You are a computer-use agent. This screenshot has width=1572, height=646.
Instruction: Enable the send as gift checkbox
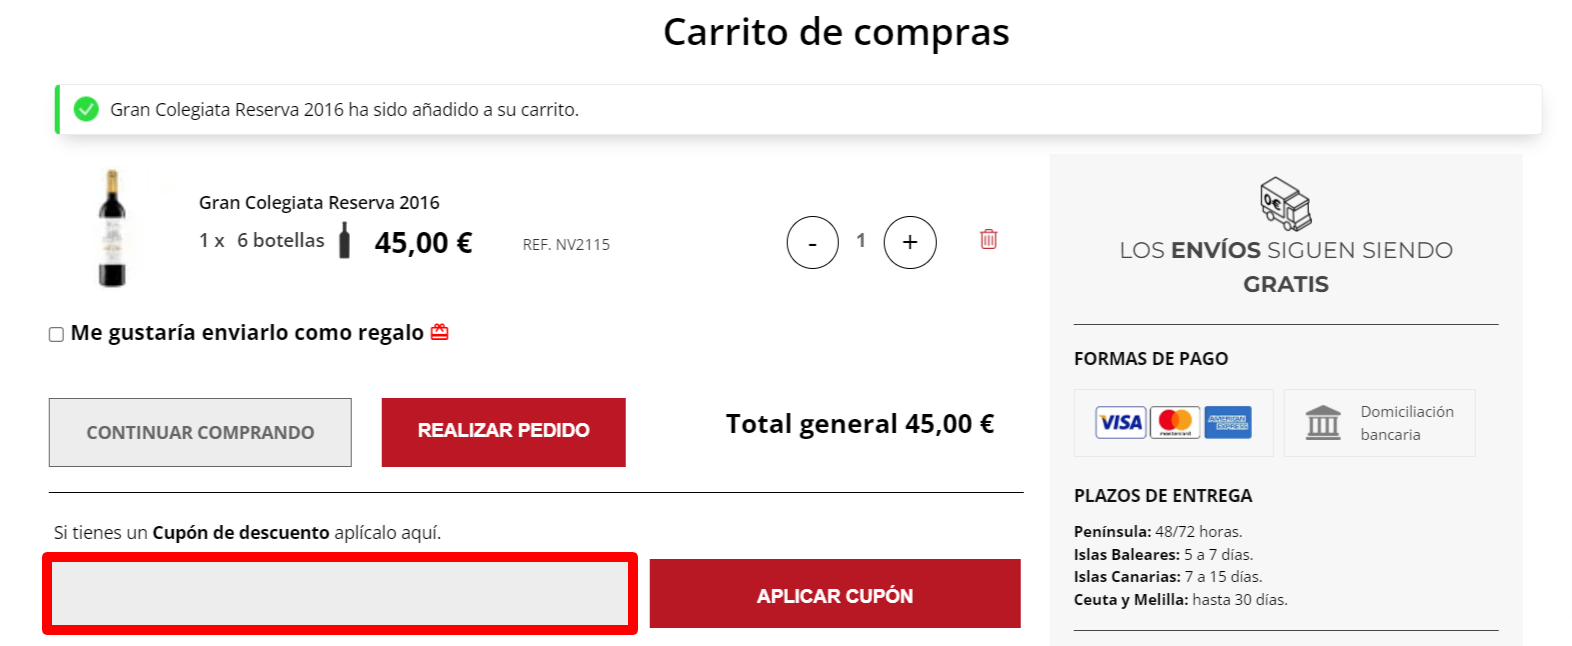click(57, 334)
